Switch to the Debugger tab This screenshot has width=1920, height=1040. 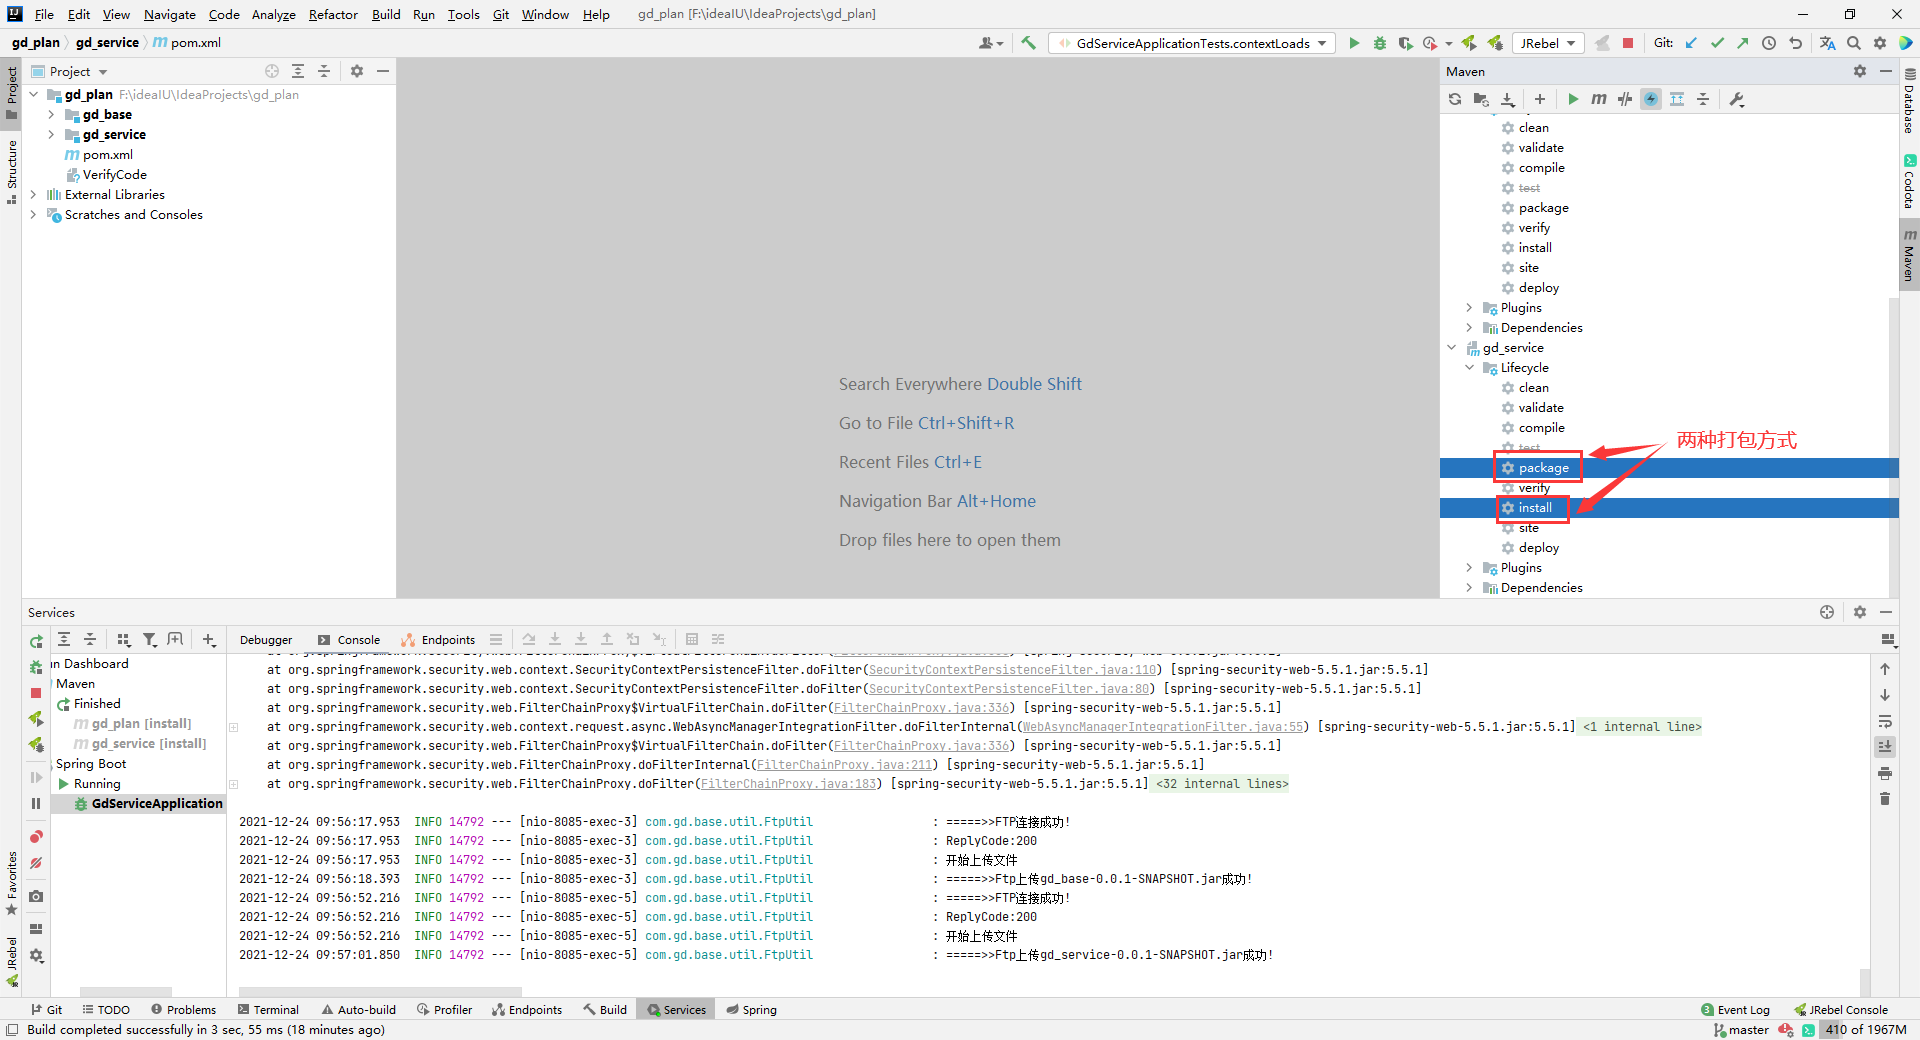tap(266, 640)
